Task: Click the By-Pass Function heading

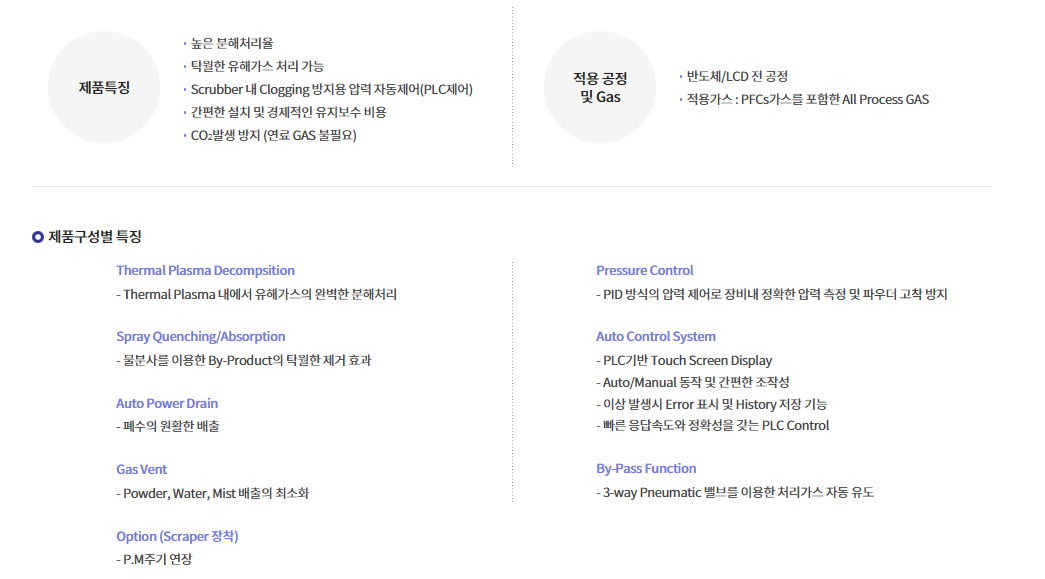Action: pos(646,468)
